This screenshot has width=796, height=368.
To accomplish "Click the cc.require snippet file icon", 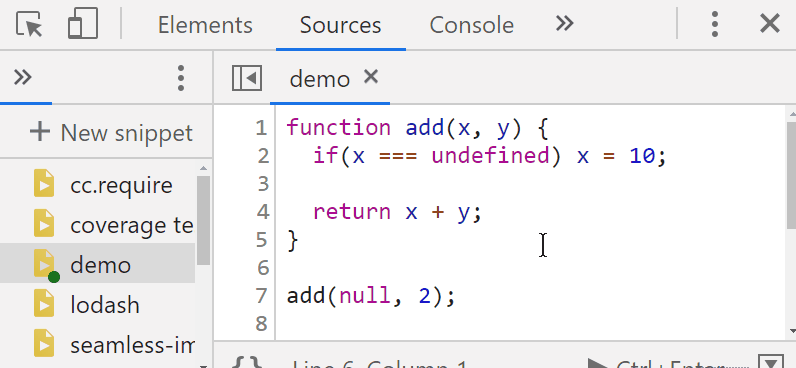I will pyautogui.click(x=44, y=183).
